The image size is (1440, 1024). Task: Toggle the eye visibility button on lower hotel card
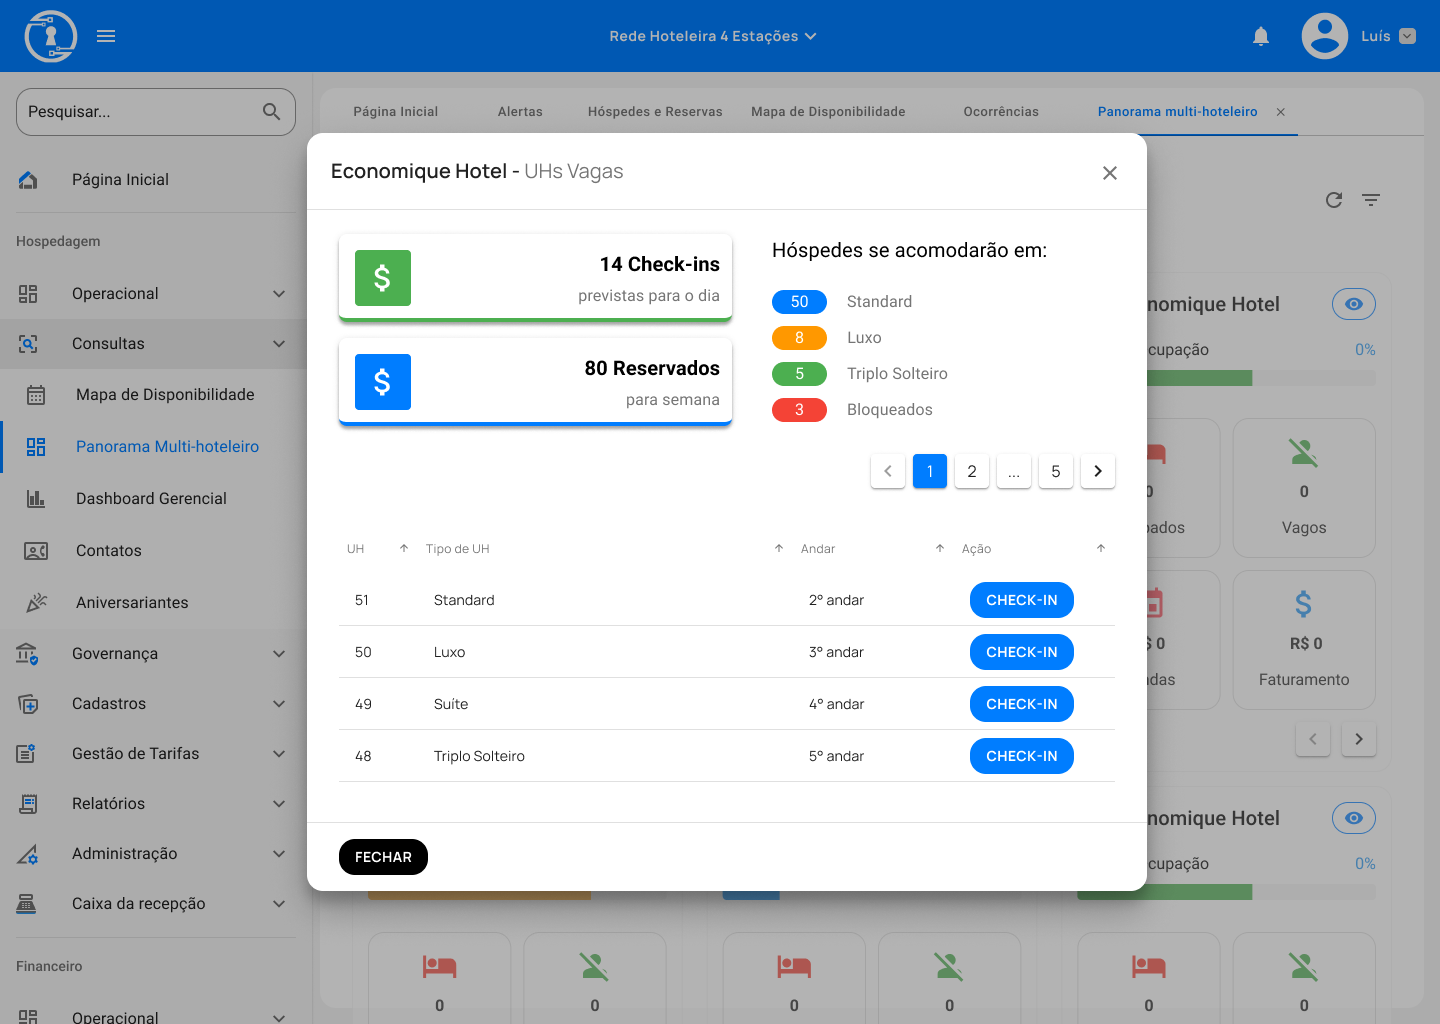[1353, 818]
